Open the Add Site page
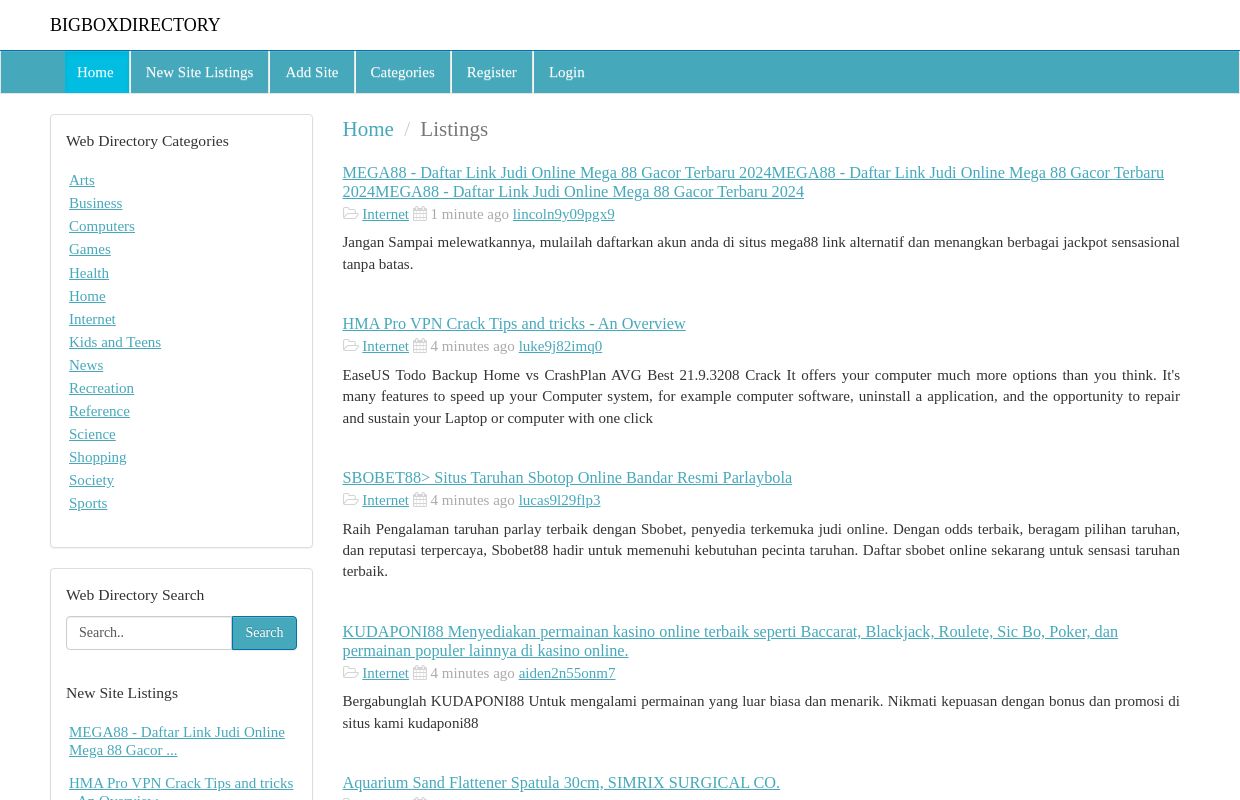Image resolution: width=1240 pixels, height=800 pixels. pyautogui.click(x=312, y=72)
